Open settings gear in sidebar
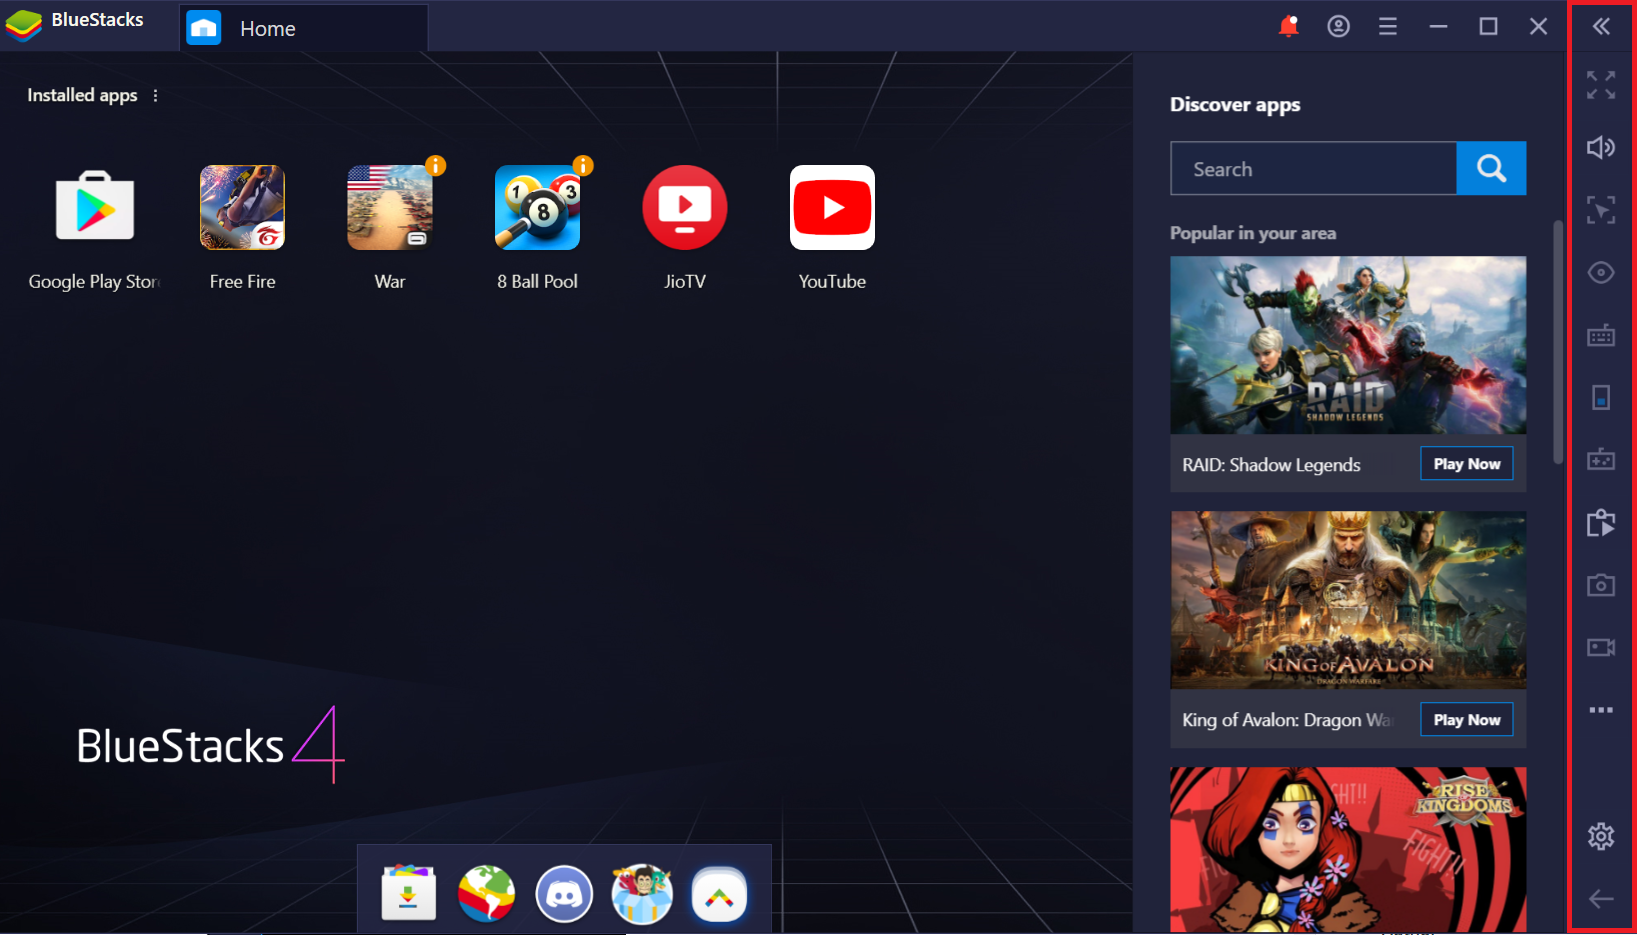1637x935 pixels. pyautogui.click(x=1601, y=836)
